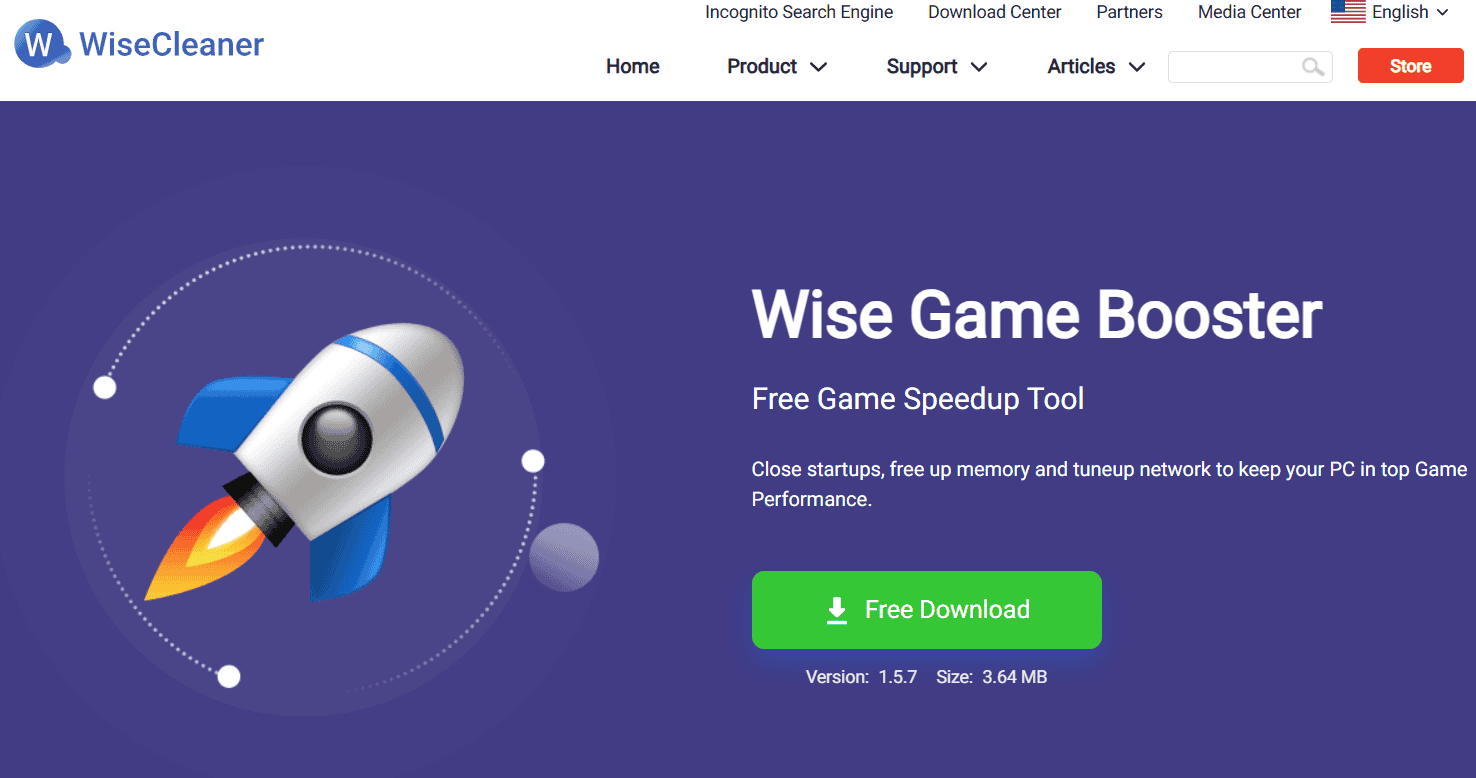This screenshot has width=1476, height=778.
Task: Click the Free Download button
Action: 927,610
